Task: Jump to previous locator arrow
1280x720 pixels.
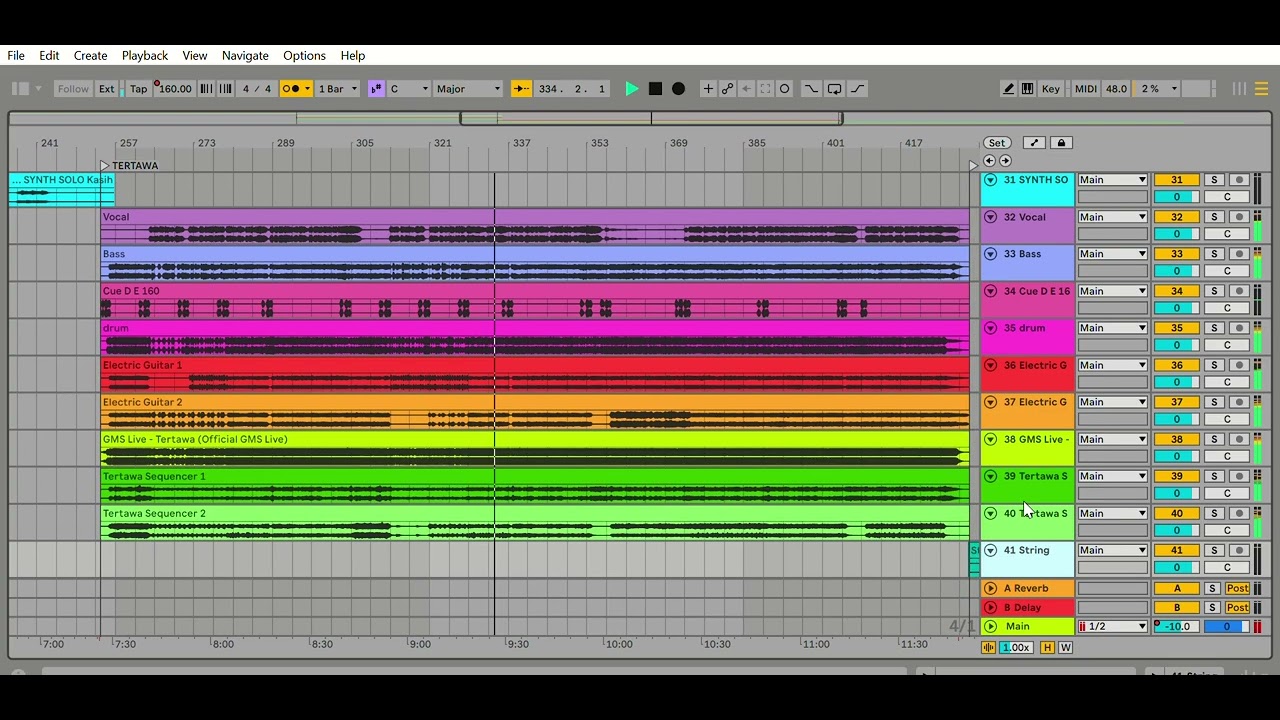Action: pos(989,161)
